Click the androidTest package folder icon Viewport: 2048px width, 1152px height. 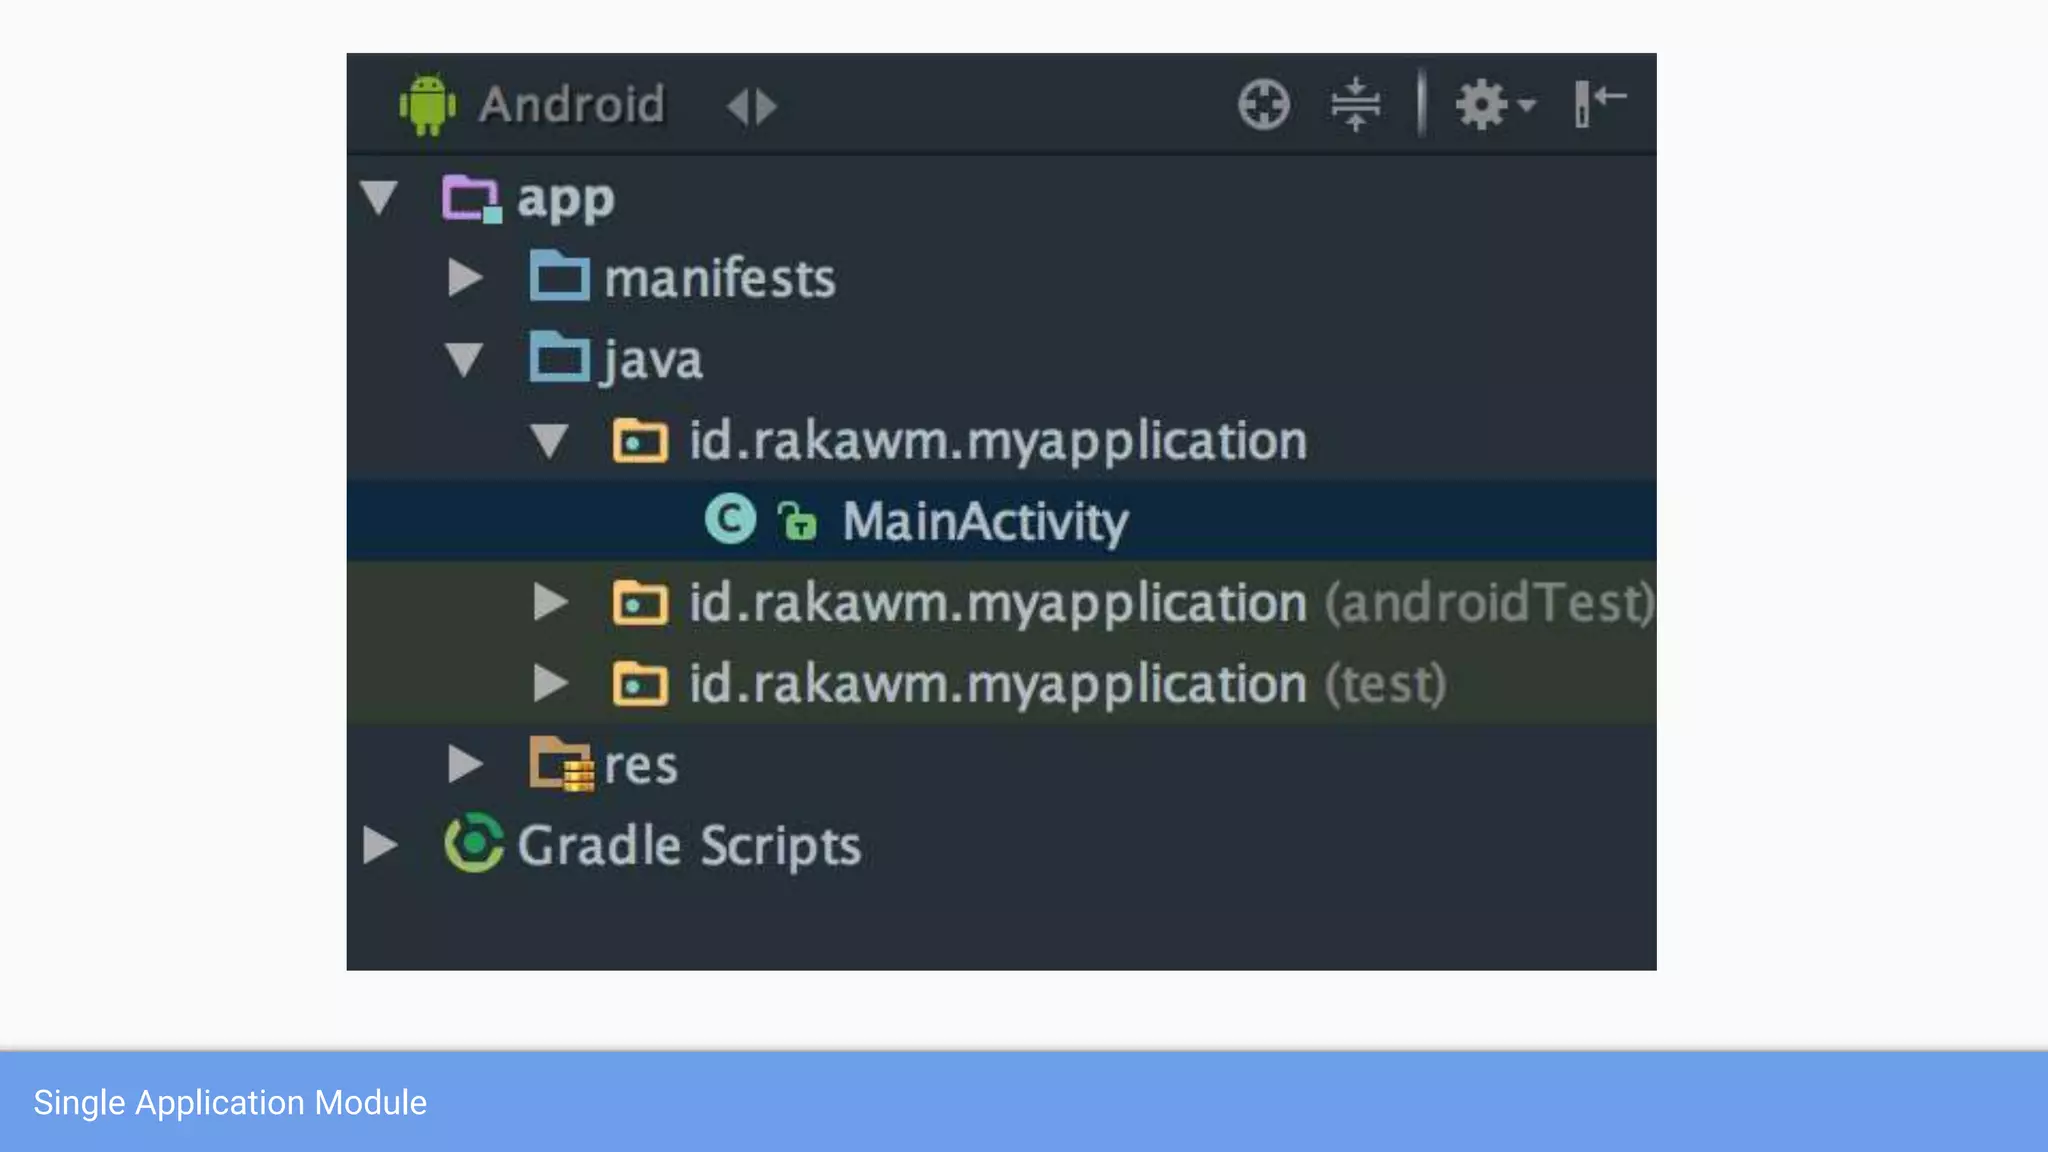(640, 602)
